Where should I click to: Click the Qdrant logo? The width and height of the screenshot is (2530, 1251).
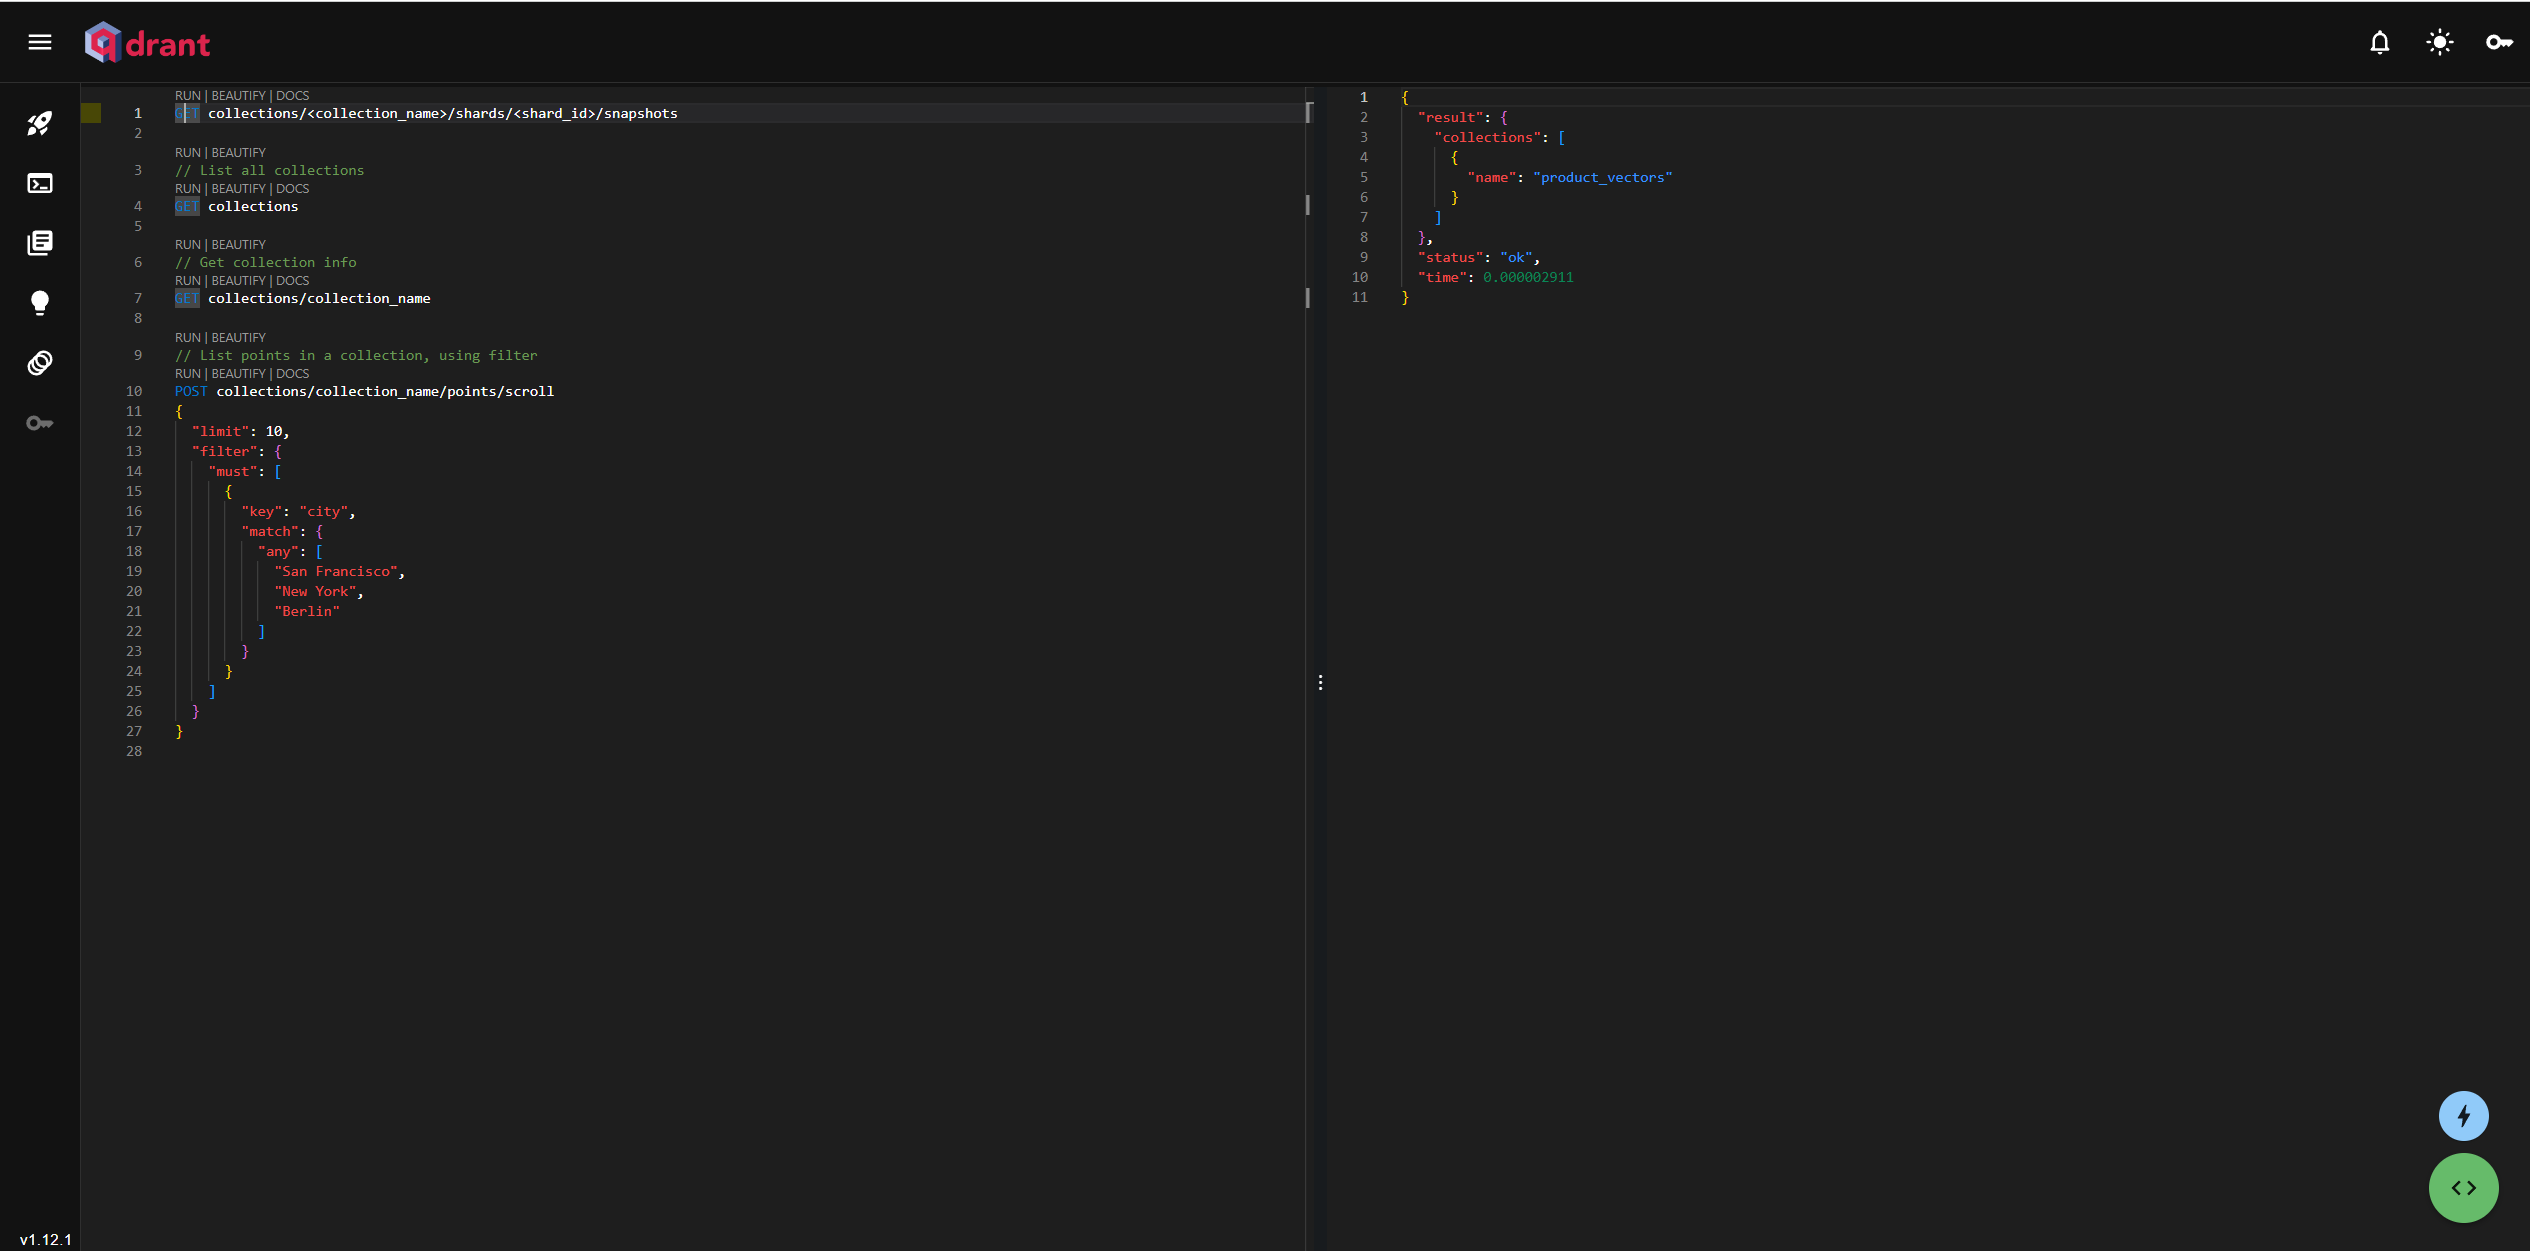[147, 42]
